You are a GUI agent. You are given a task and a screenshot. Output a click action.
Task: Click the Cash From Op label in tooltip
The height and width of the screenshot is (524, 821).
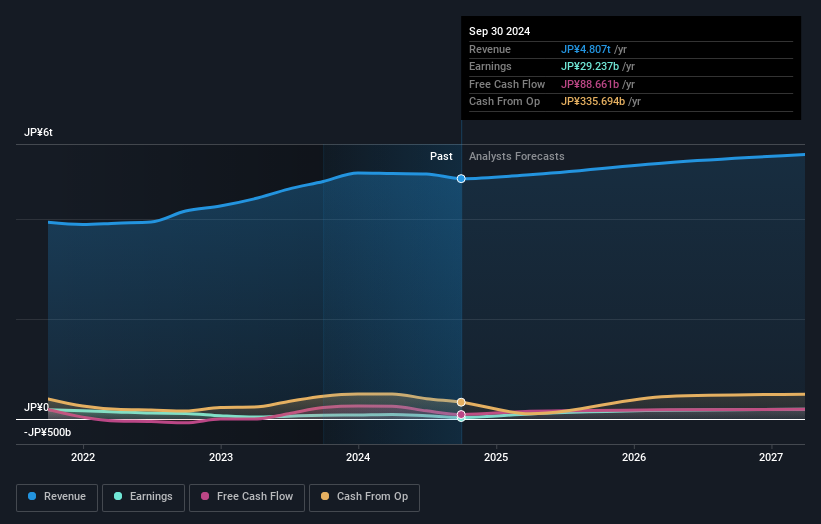pos(504,102)
